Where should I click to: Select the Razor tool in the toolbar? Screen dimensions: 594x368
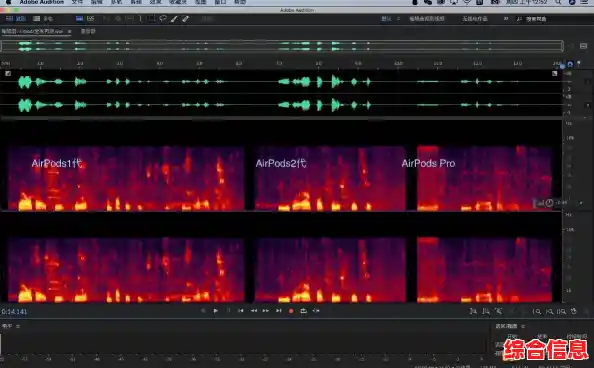(x=118, y=19)
